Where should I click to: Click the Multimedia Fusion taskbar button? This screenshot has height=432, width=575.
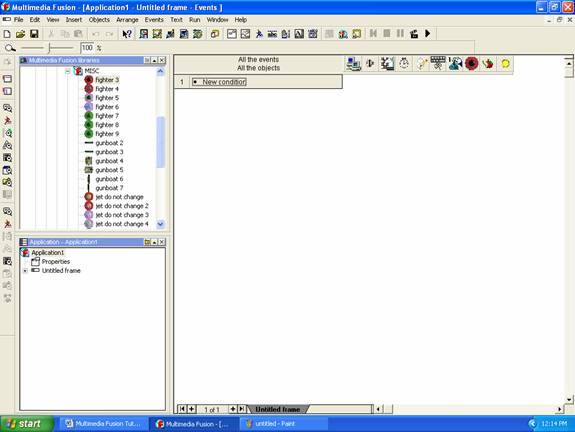point(194,424)
